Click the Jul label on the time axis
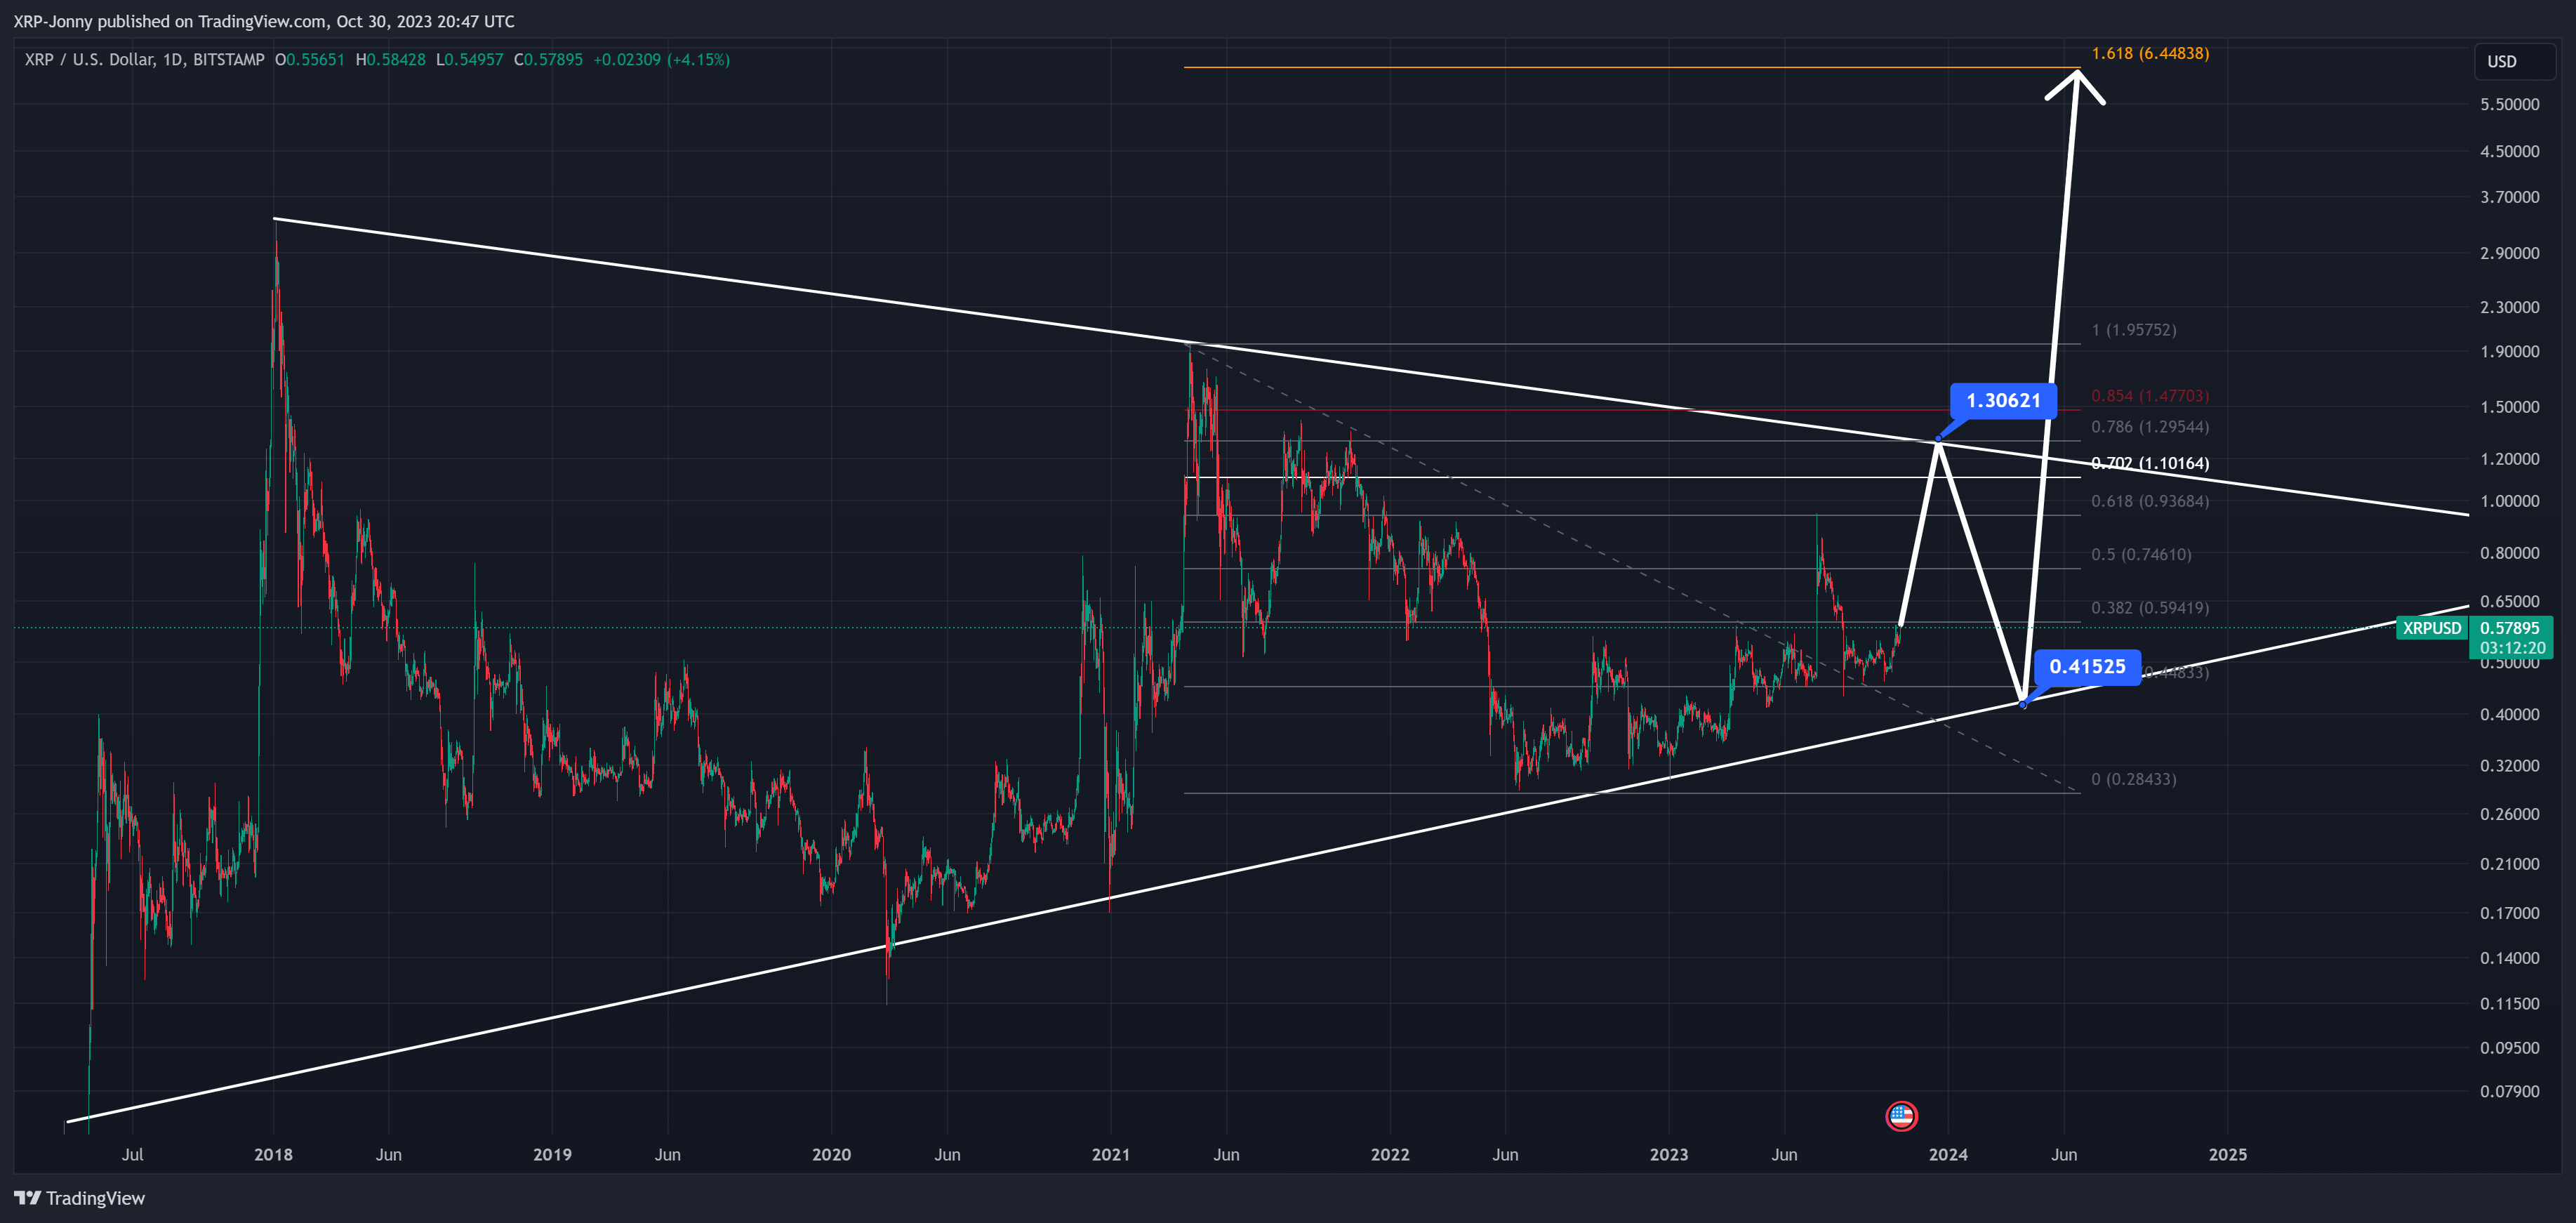Image resolution: width=2576 pixels, height=1223 pixels. [x=132, y=1154]
